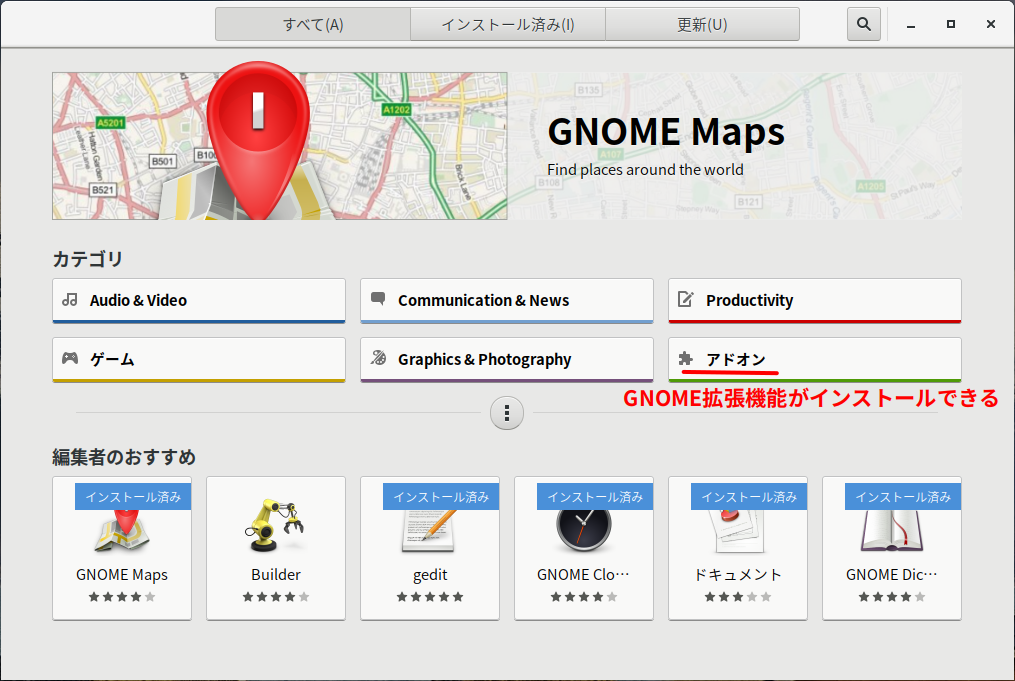Click the palette icon in Graphics & Photography

tap(378, 357)
